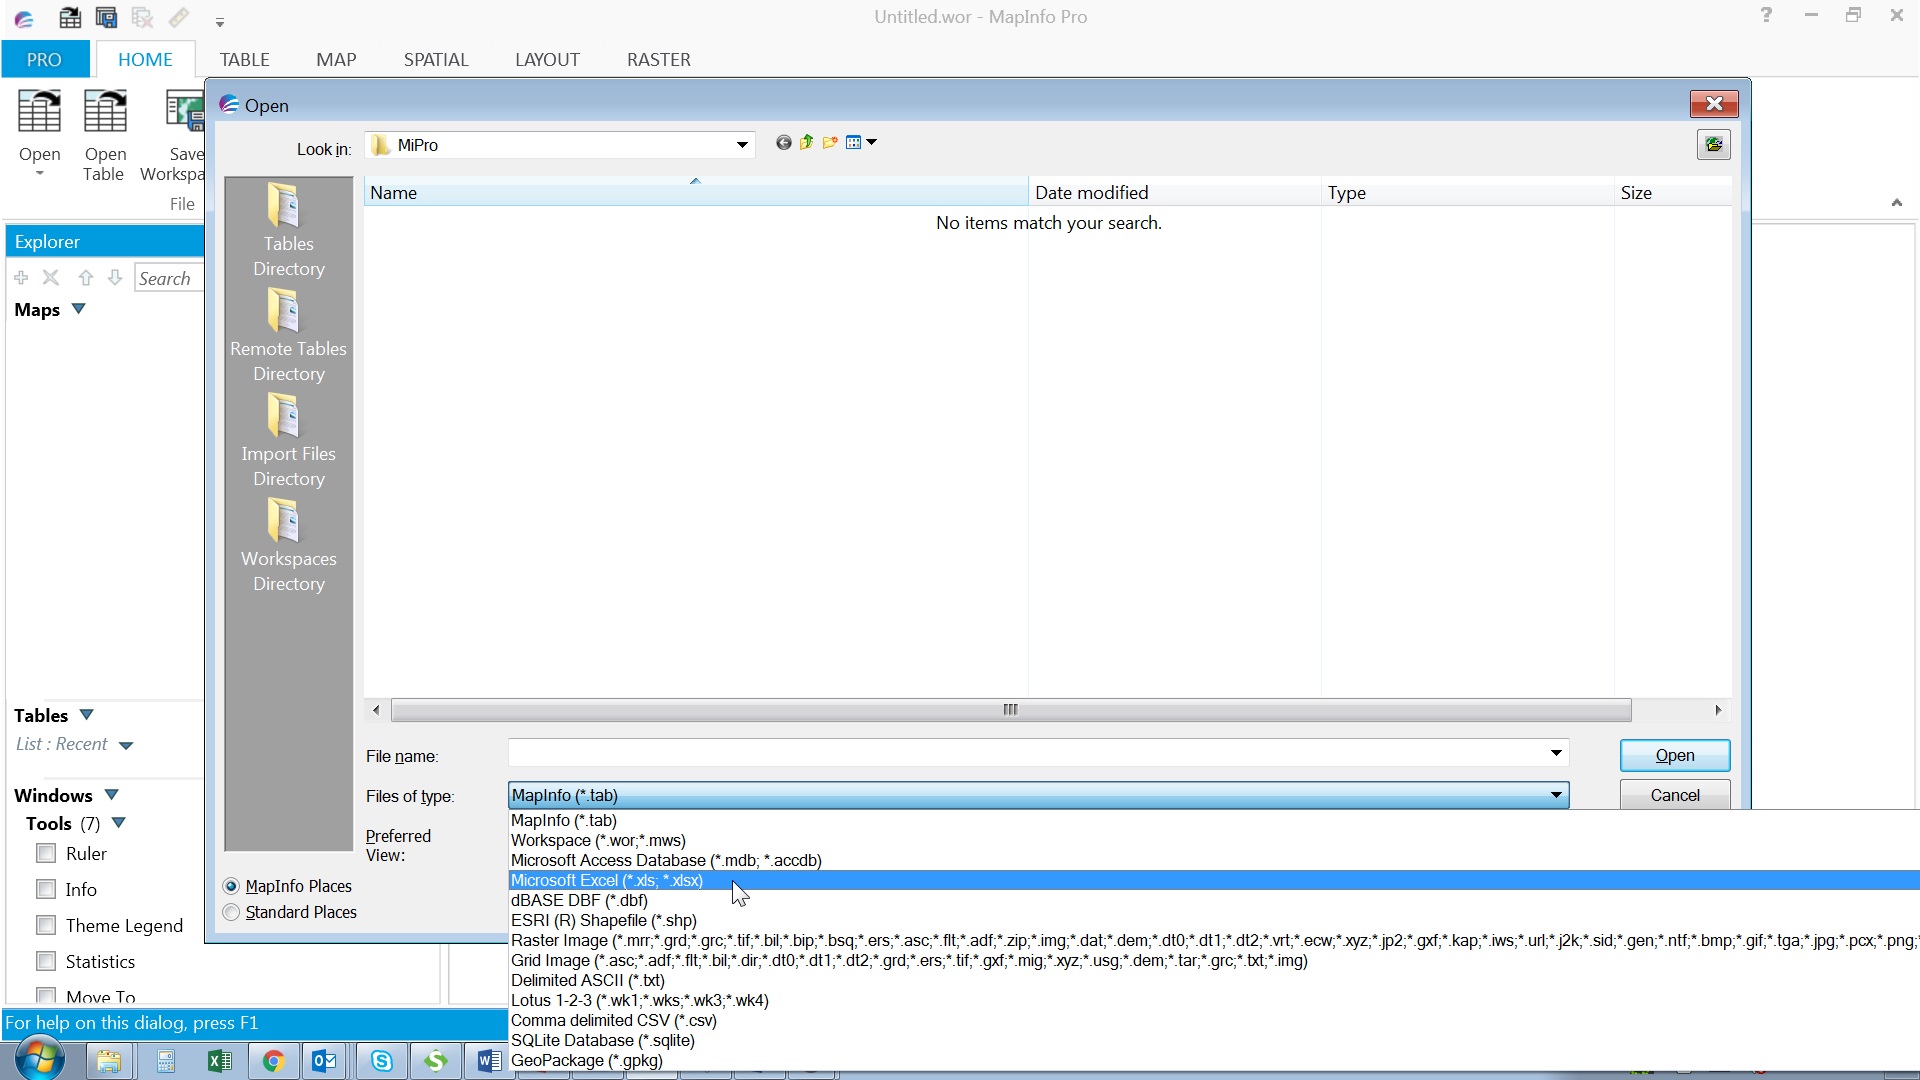Select Microsoft Excel as file type
This screenshot has width=1920, height=1080.
(x=607, y=881)
